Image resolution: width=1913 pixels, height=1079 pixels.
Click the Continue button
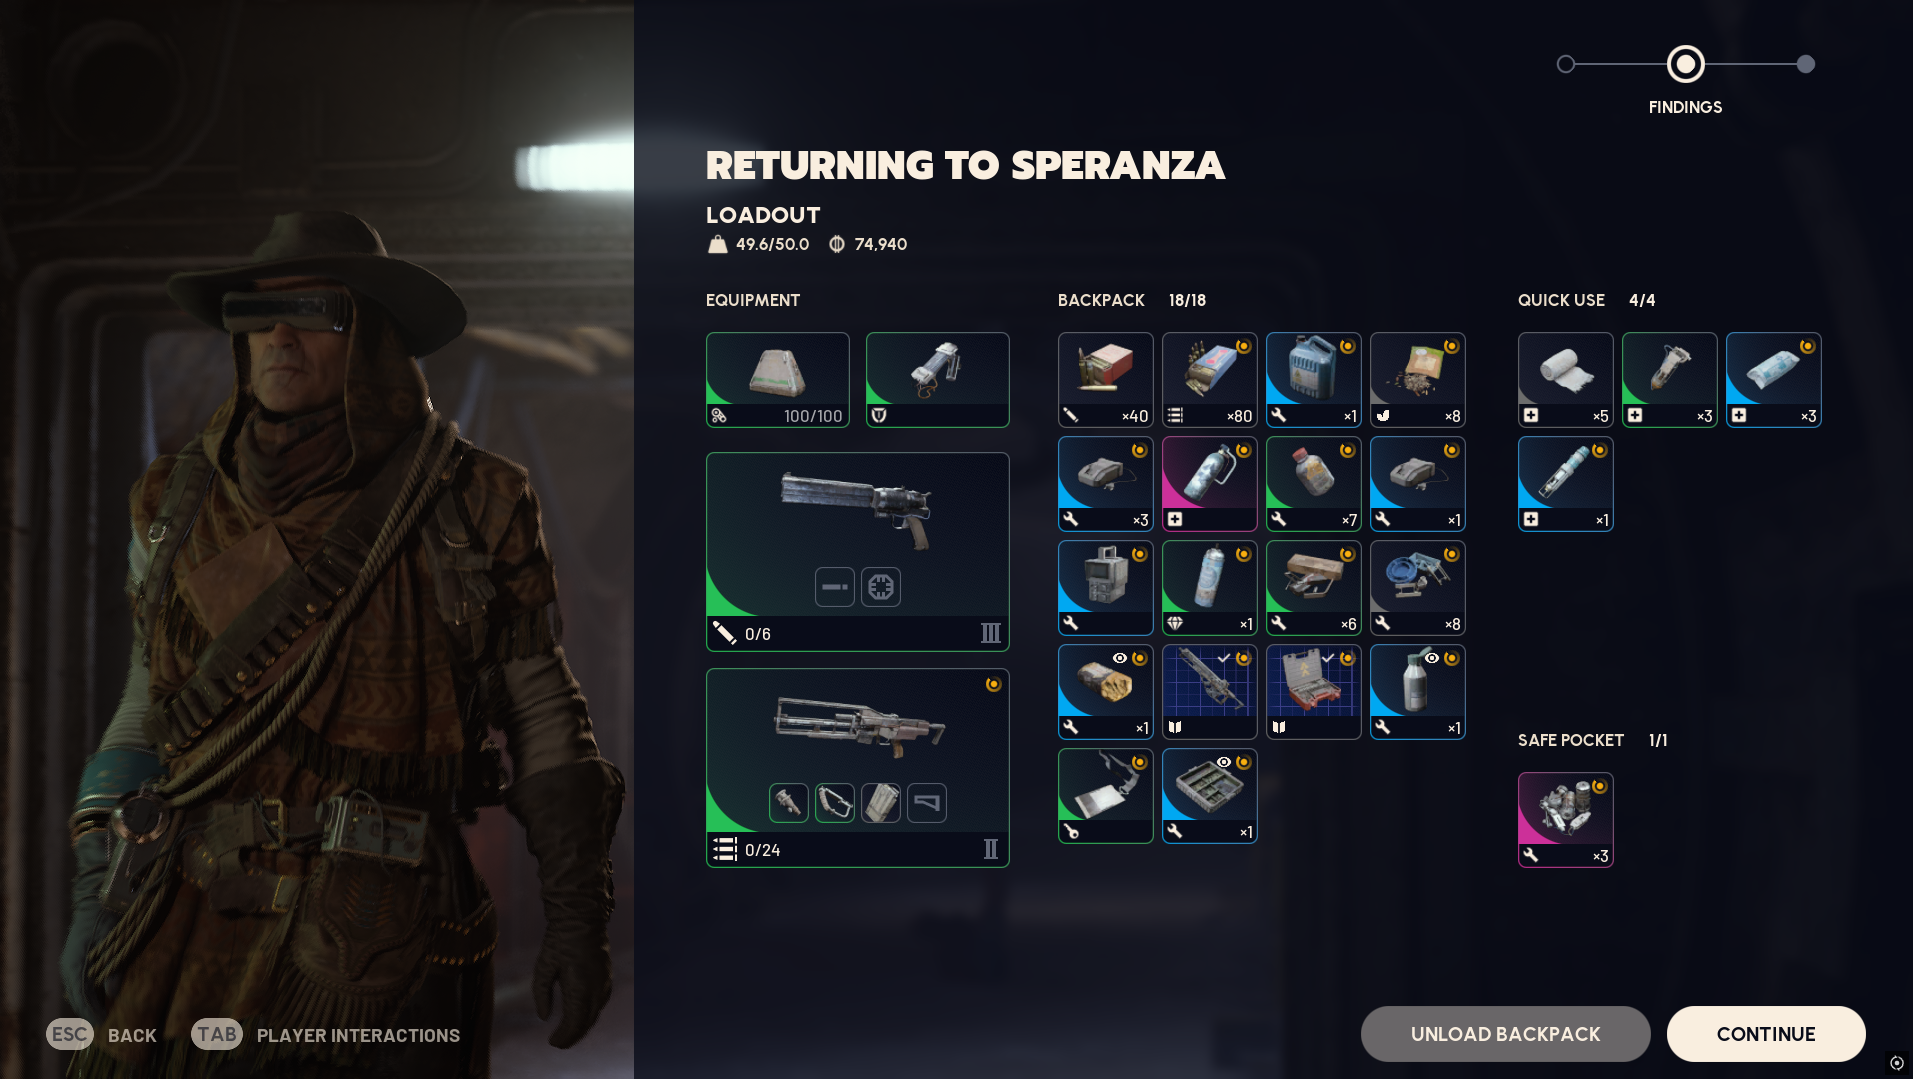(1765, 1034)
